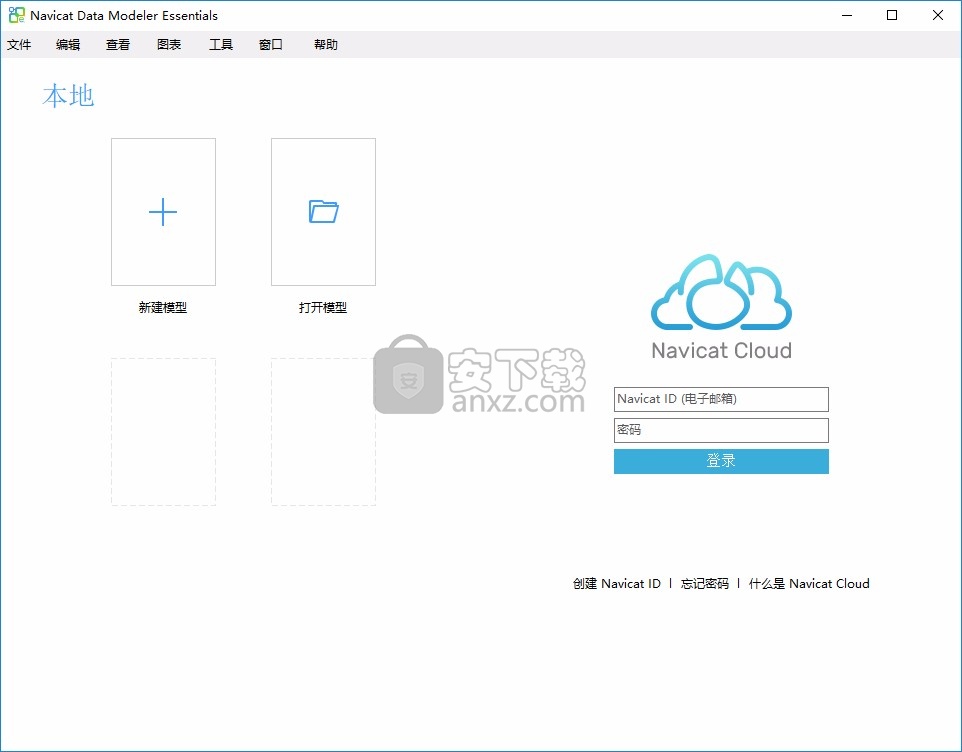Open the 窗口 menu

point(271,45)
